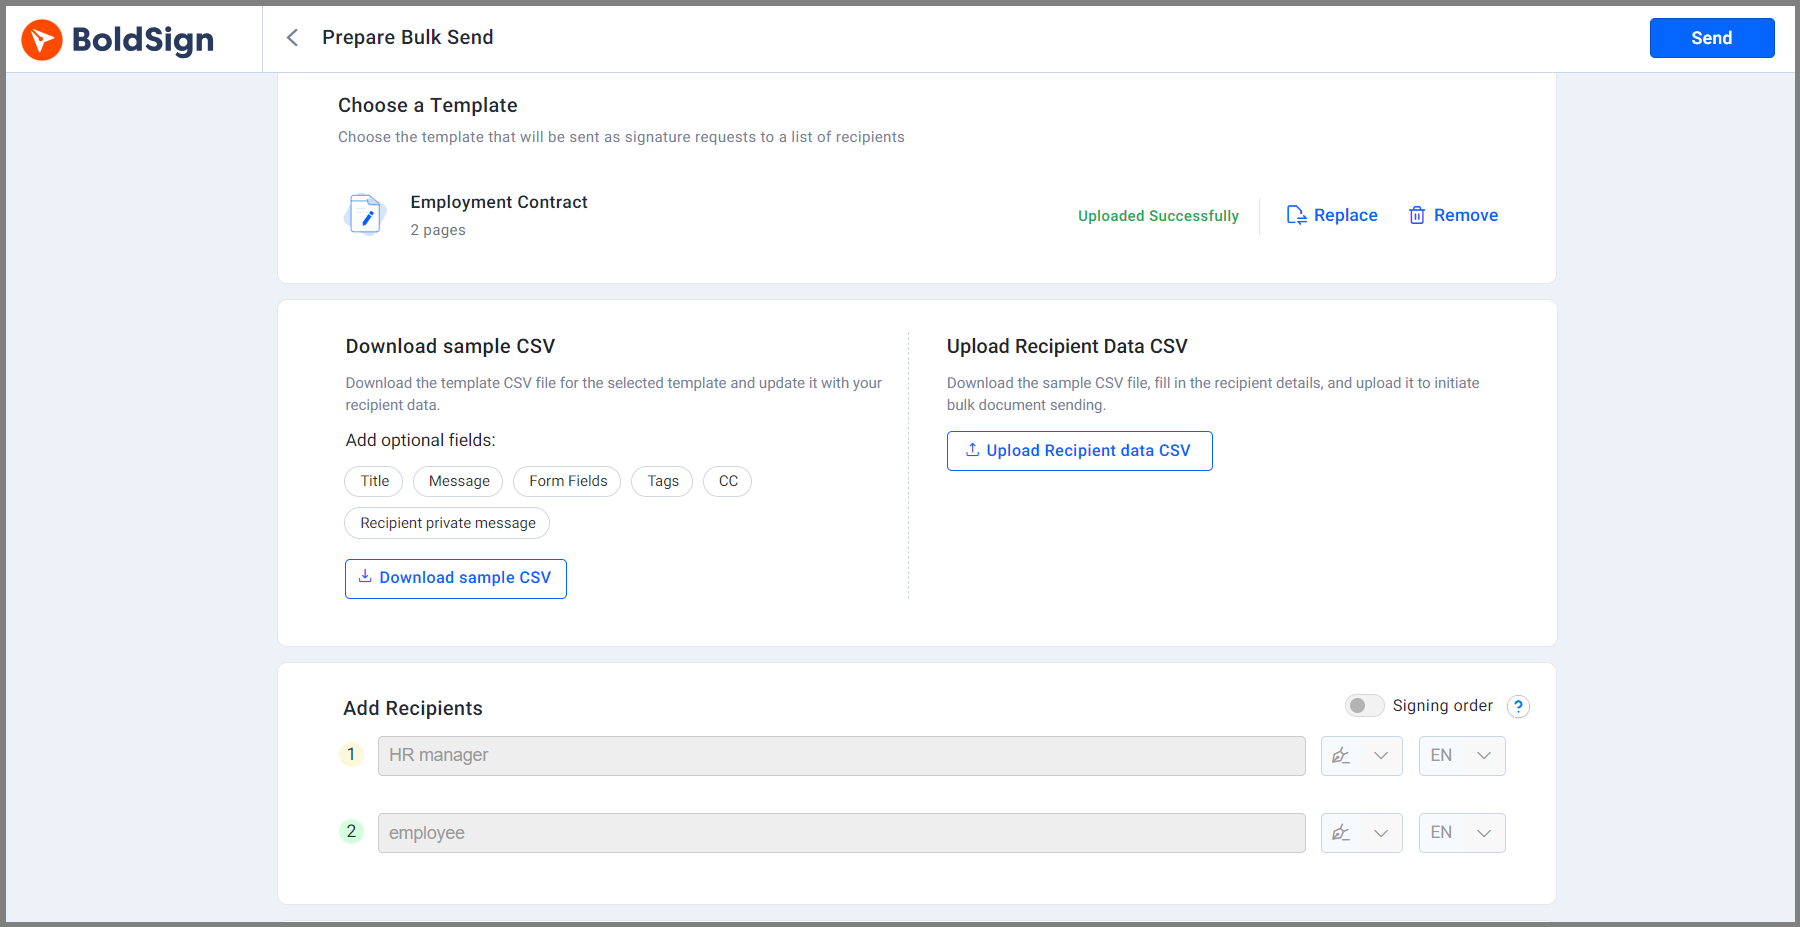Click the HR manager recipient field
The image size is (1800, 927).
841,756
